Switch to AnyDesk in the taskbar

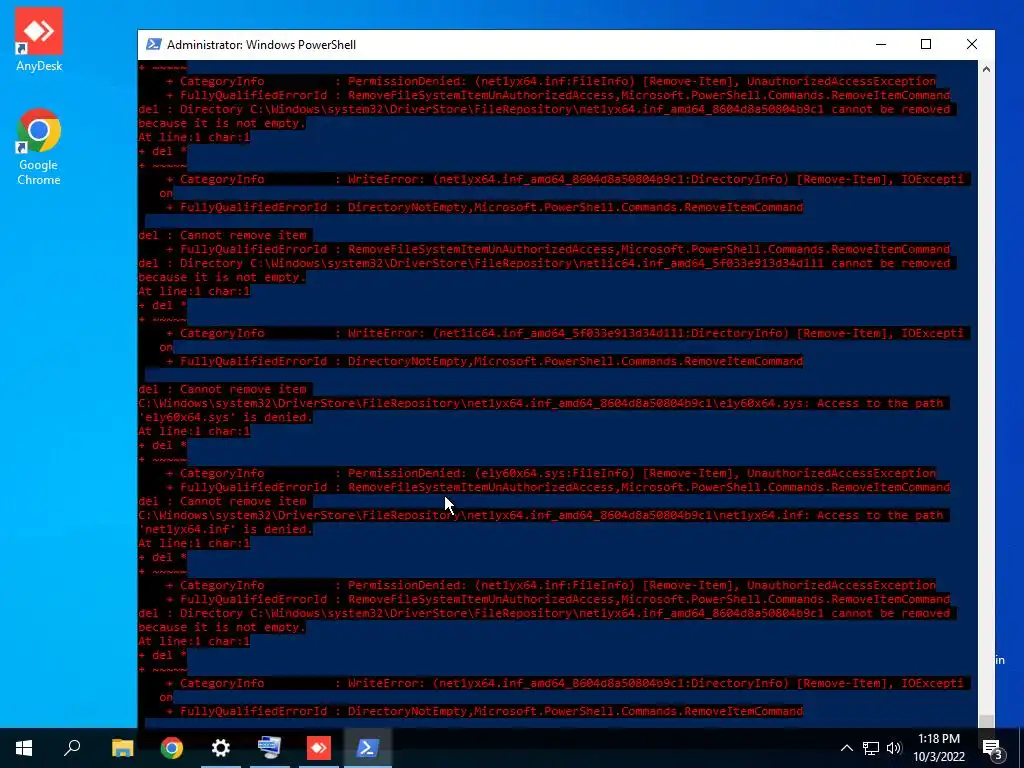tap(319, 748)
